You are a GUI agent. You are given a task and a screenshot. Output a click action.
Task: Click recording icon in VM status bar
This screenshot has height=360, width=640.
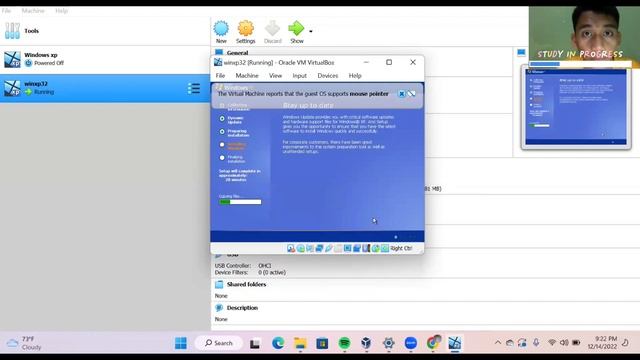point(357,248)
